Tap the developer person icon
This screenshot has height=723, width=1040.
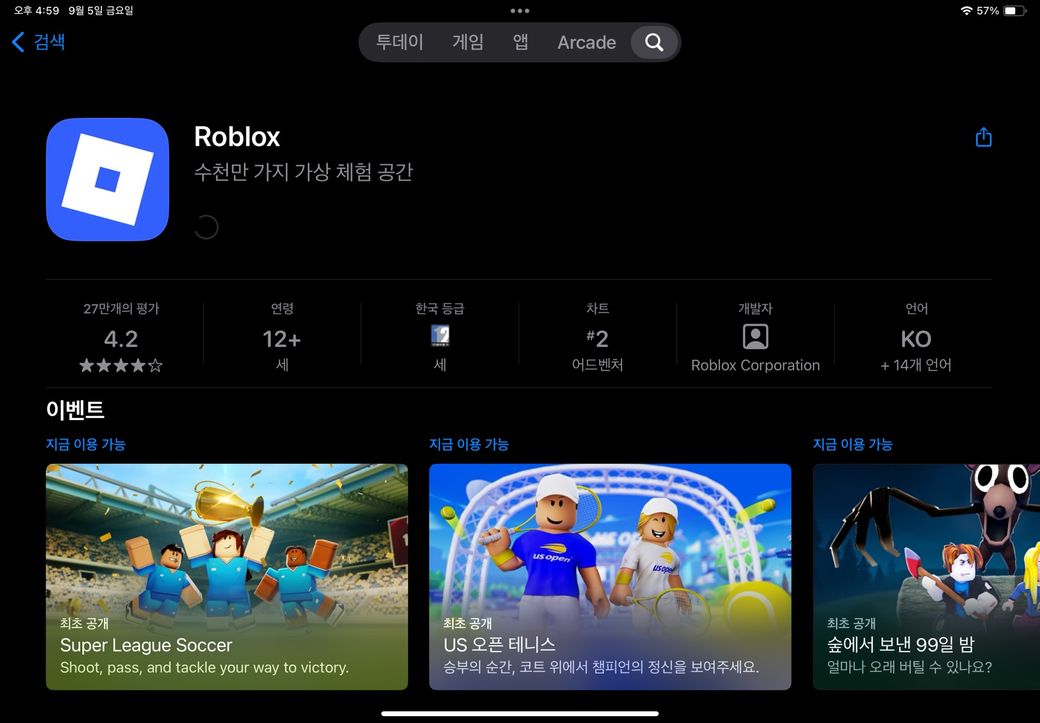coord(755,336)
